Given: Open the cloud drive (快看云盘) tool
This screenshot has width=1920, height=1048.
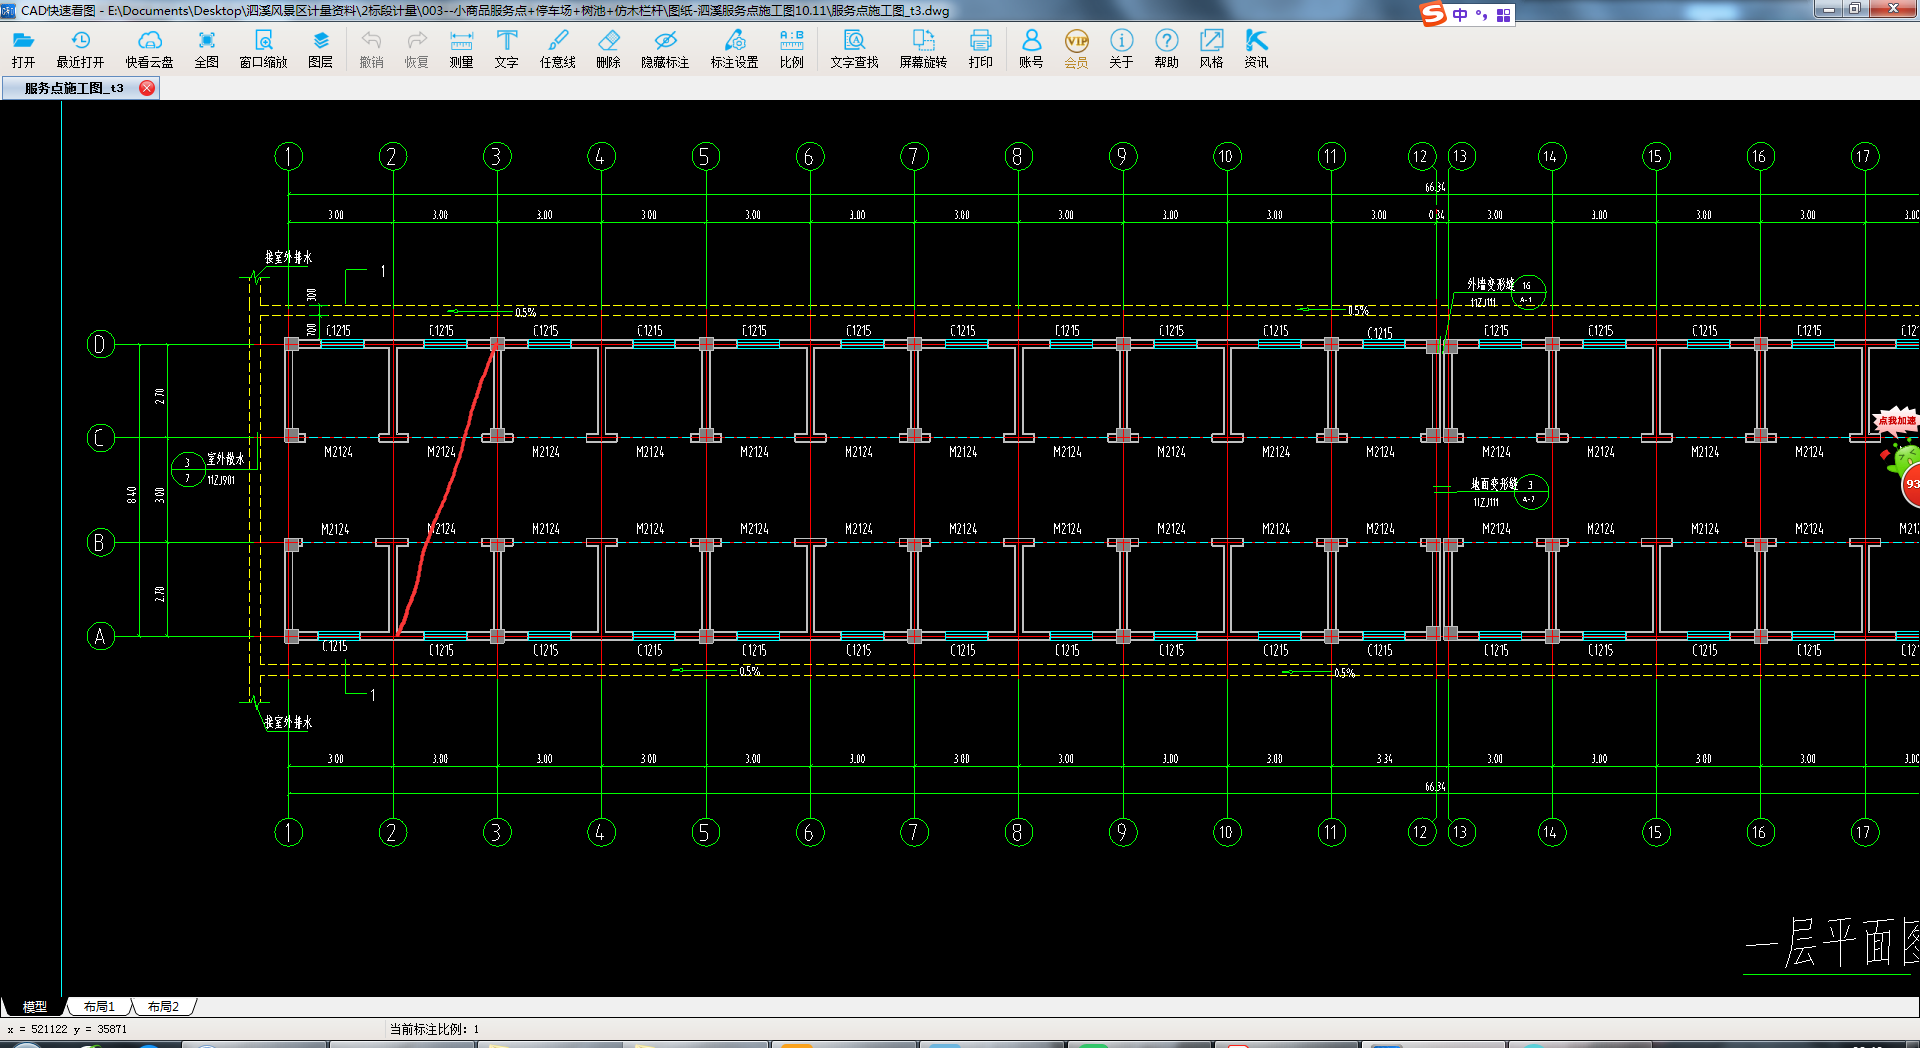Looking at the screenshot, I should pyautogui.click(x=149, y=48).
